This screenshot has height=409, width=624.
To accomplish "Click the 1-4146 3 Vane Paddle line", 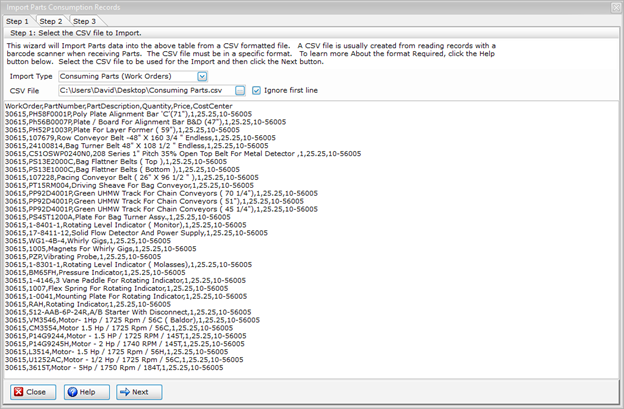I will click(125, 281).
